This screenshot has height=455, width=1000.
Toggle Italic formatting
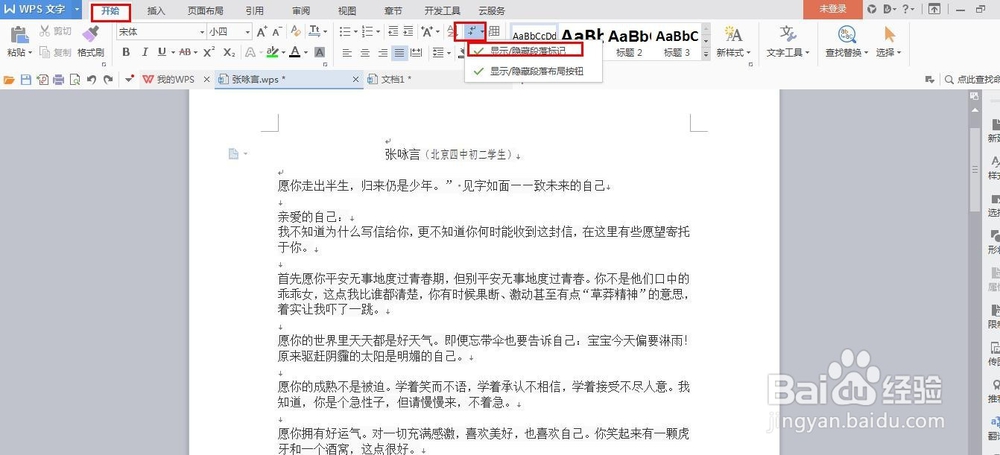pos(145,52)
